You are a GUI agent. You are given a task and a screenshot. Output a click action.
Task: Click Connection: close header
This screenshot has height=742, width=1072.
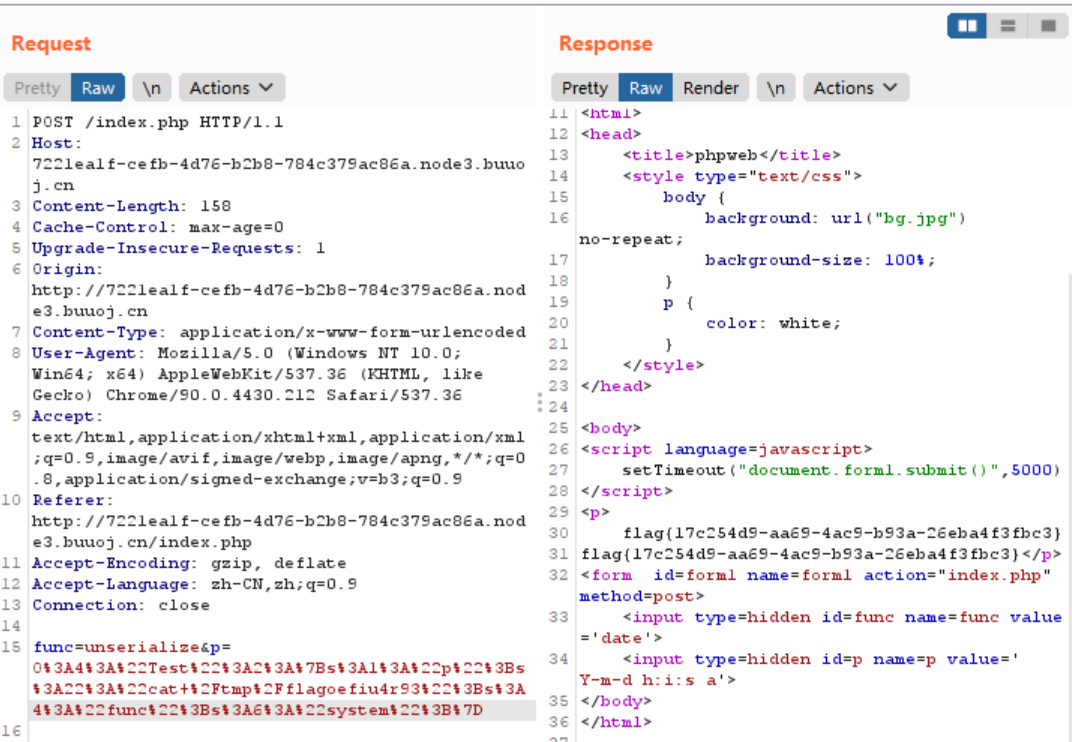coord(120,605)
